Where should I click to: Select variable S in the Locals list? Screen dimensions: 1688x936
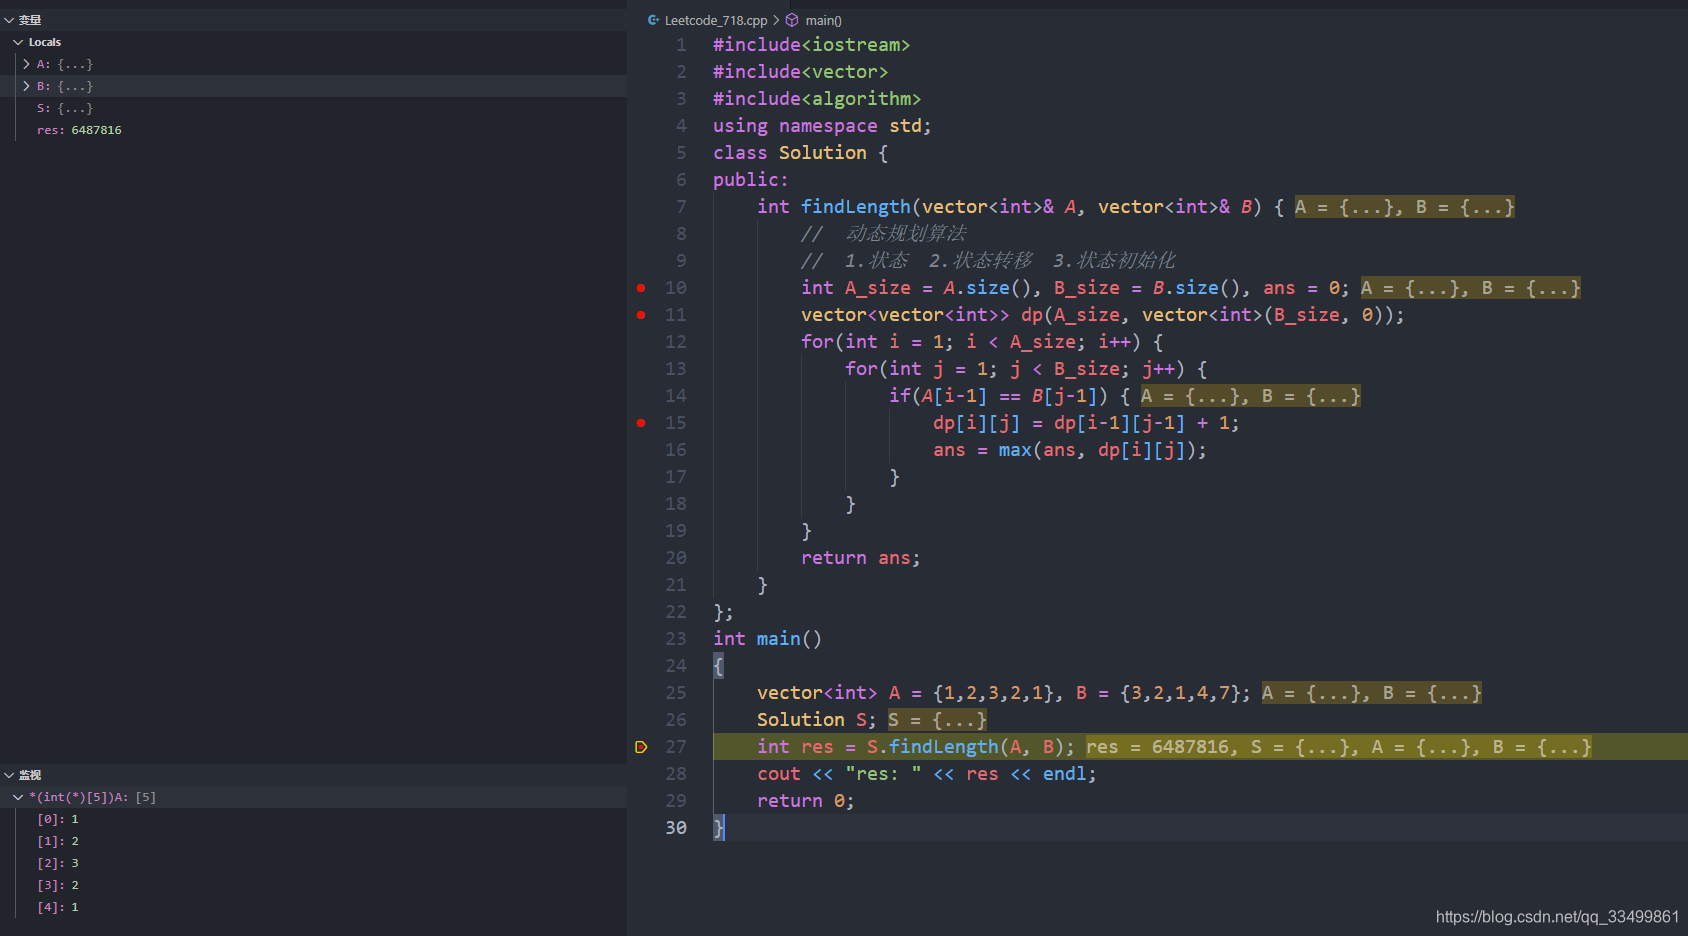(x=64, y=107)
